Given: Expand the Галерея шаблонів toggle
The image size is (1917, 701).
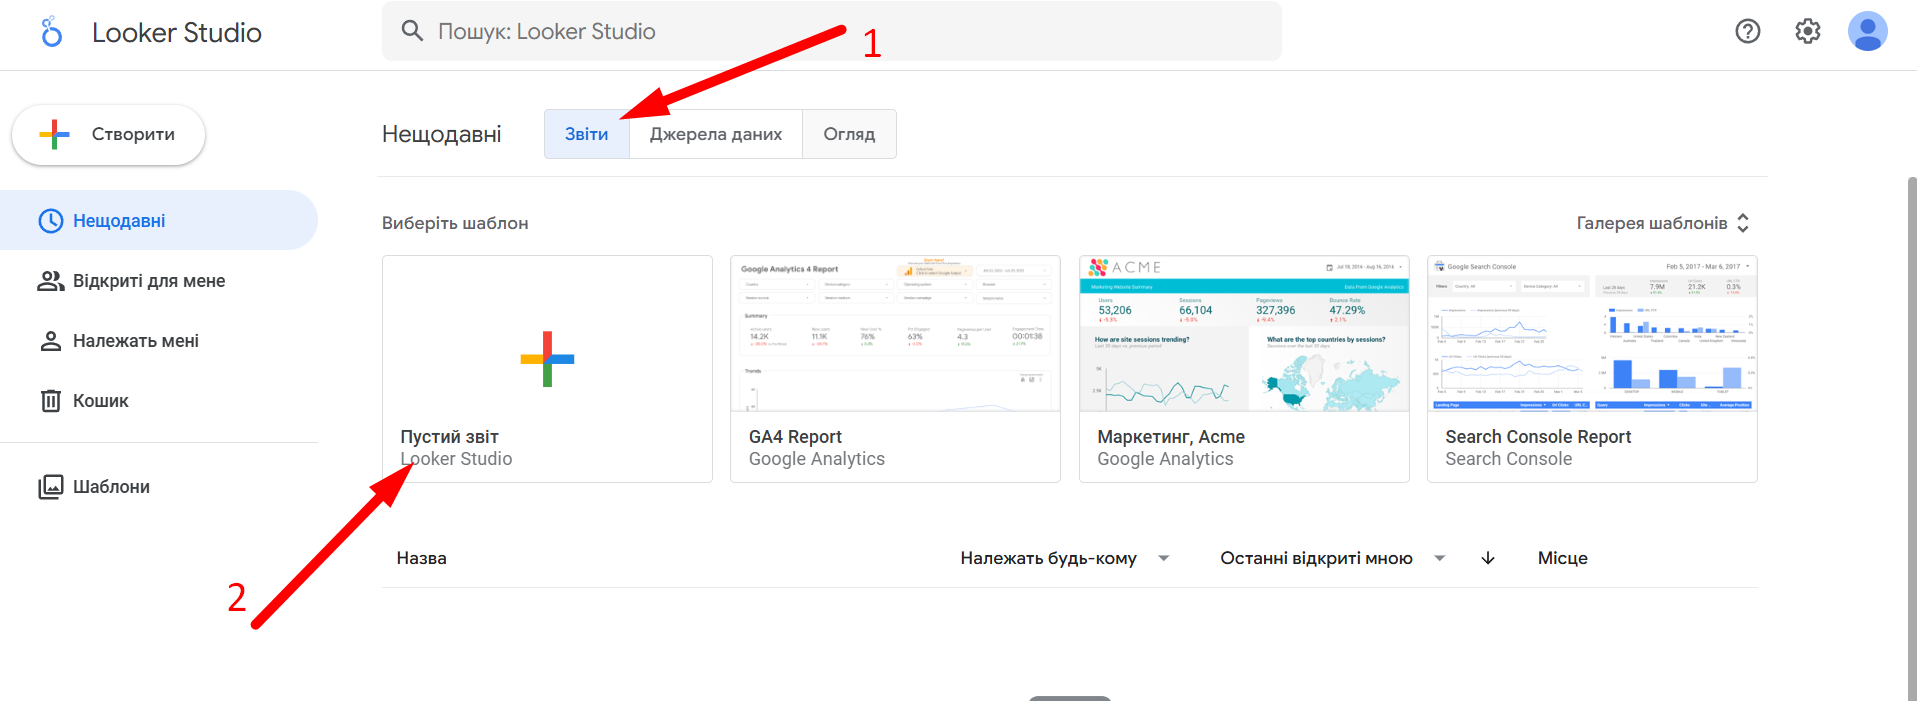Looking at the screenshot, I should pos(1663,223).
